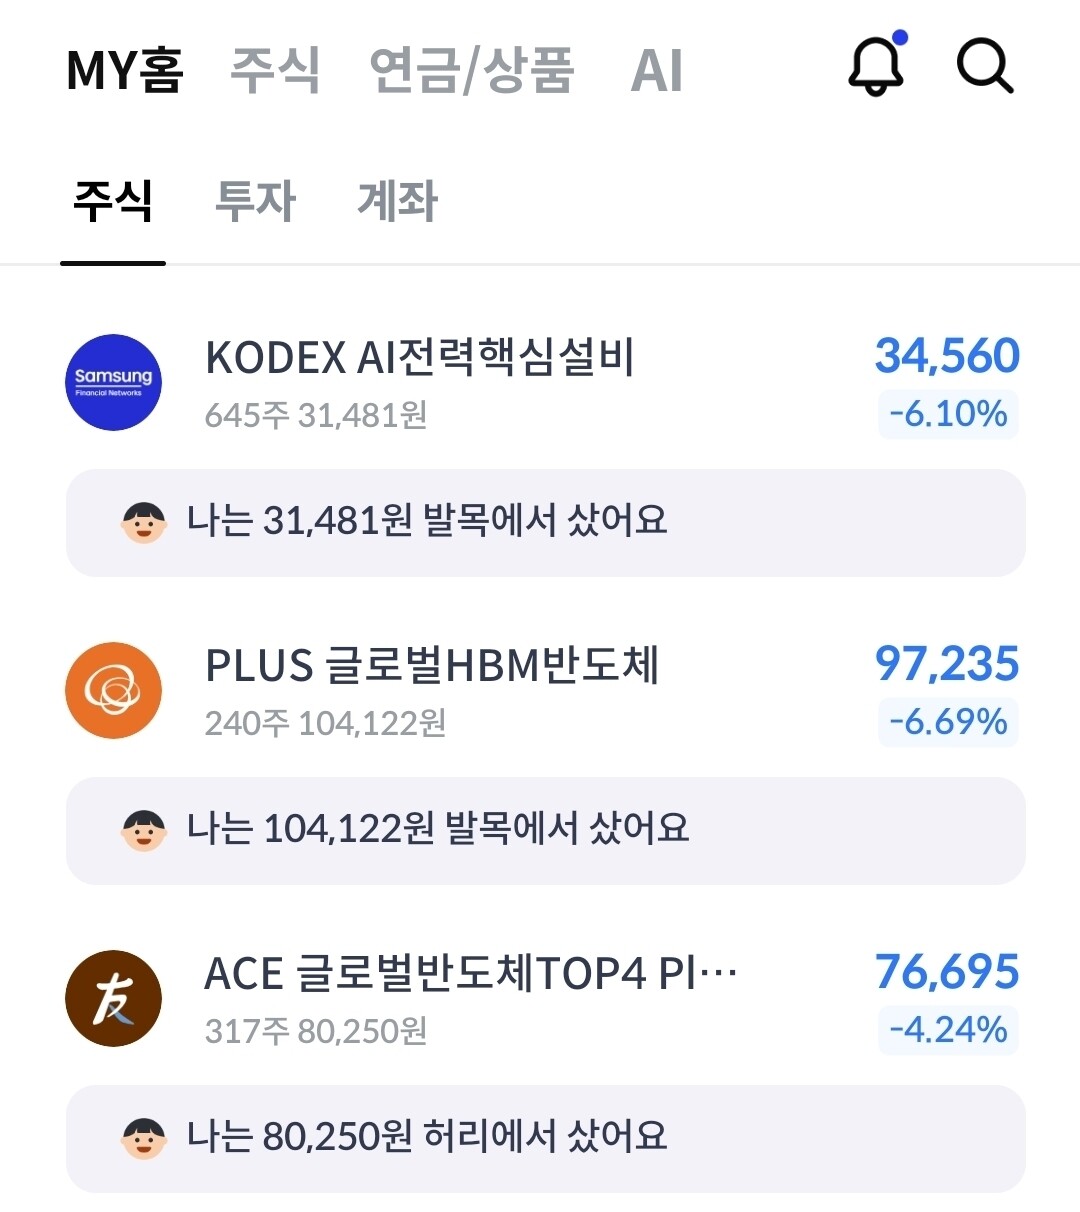The image size is (1080, 1212).
Task: Open PLUS 글로벌HBM반도체 stock name
Action: click(x=432, y=665)
